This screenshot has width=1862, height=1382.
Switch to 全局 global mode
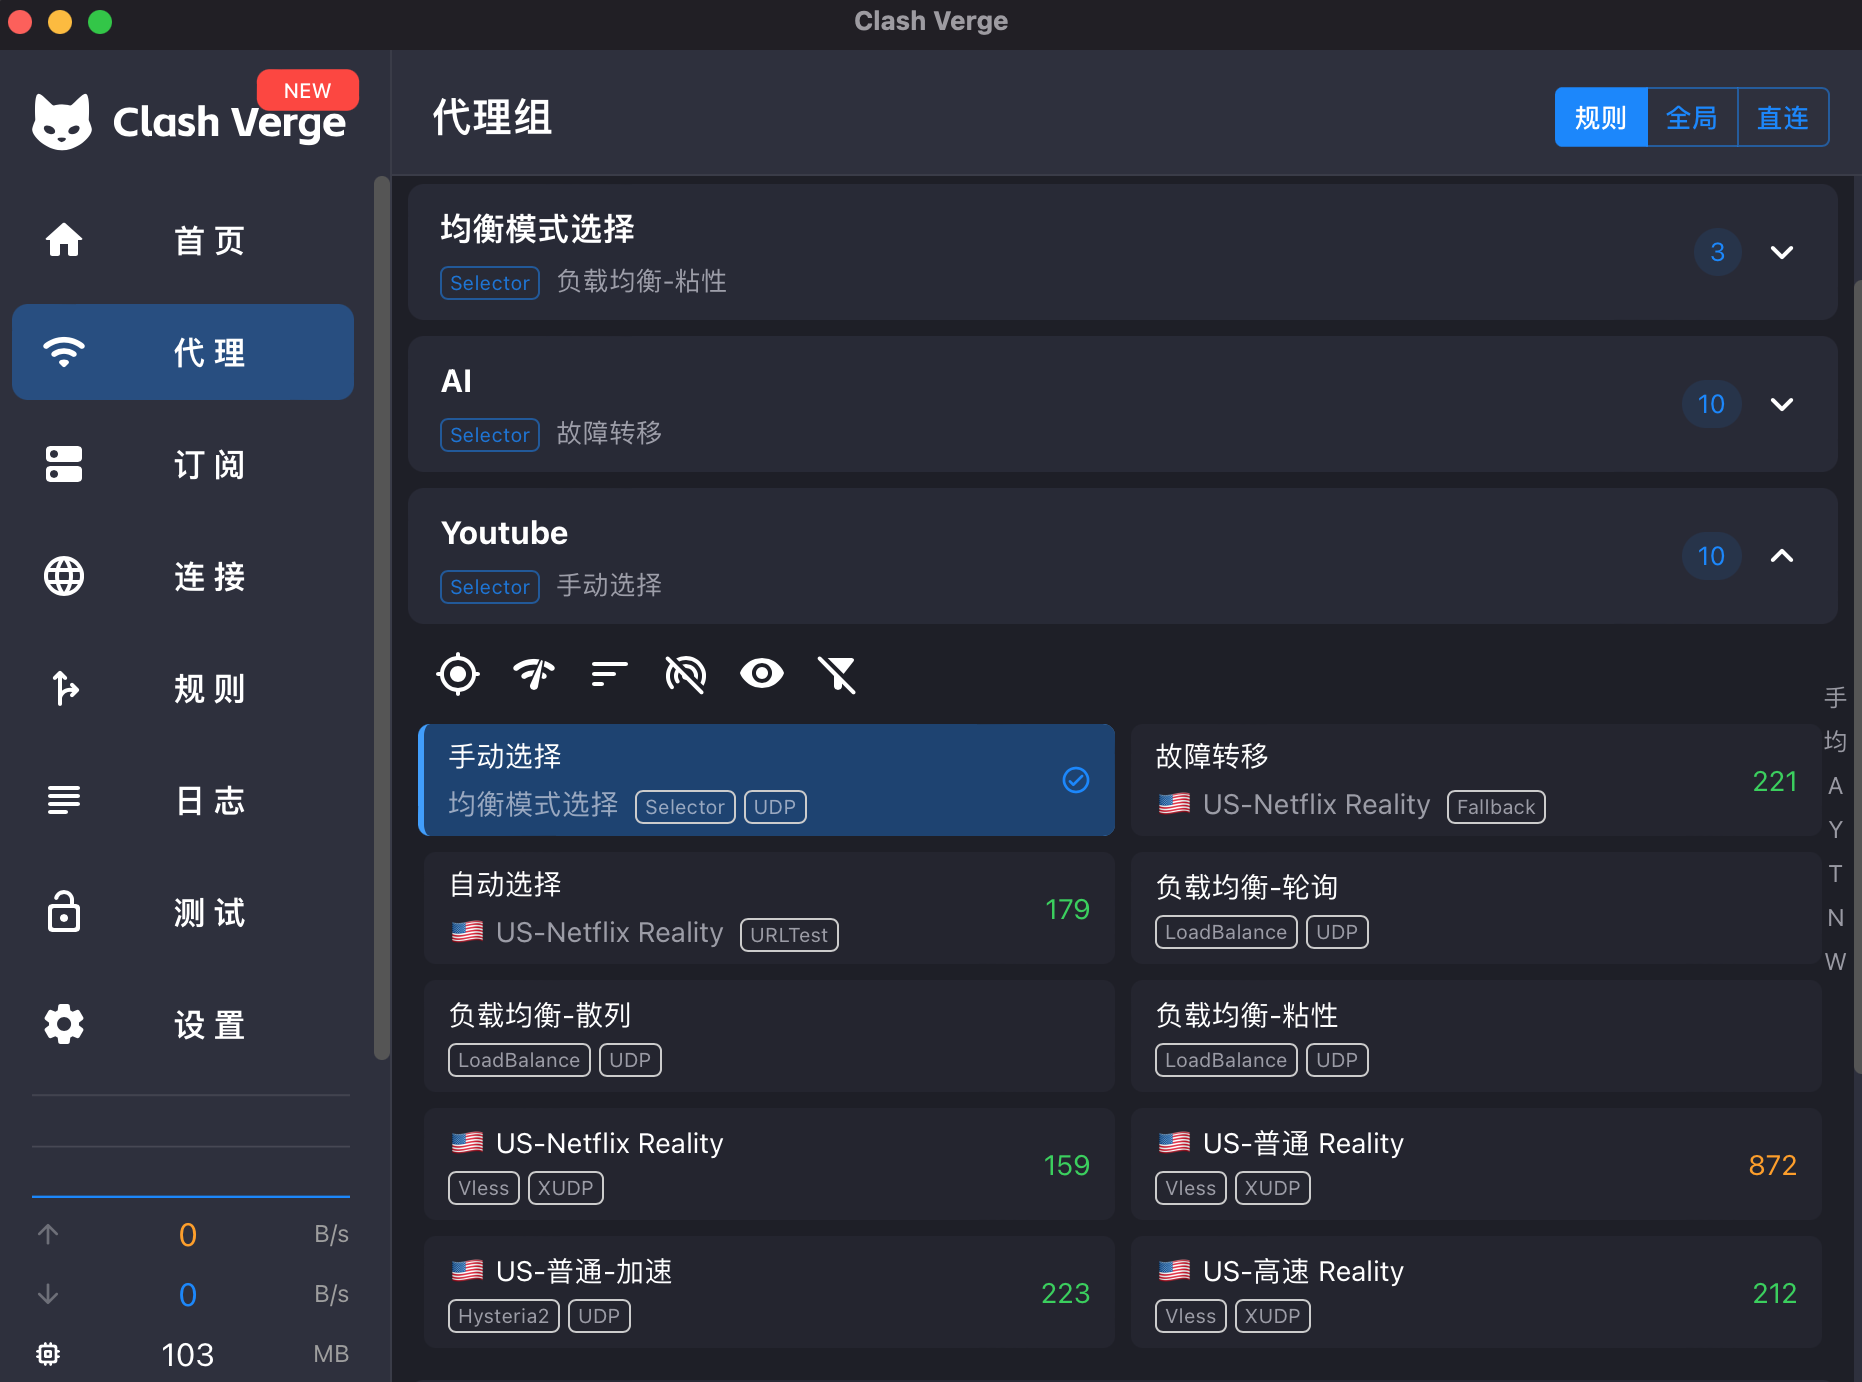[x=1691, y=118]
